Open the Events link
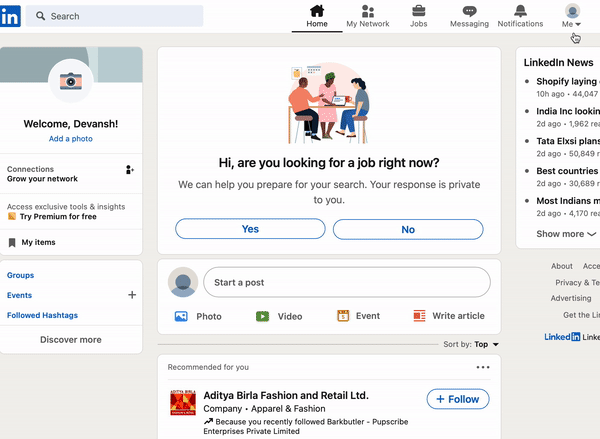 click(x=20, y=295)
